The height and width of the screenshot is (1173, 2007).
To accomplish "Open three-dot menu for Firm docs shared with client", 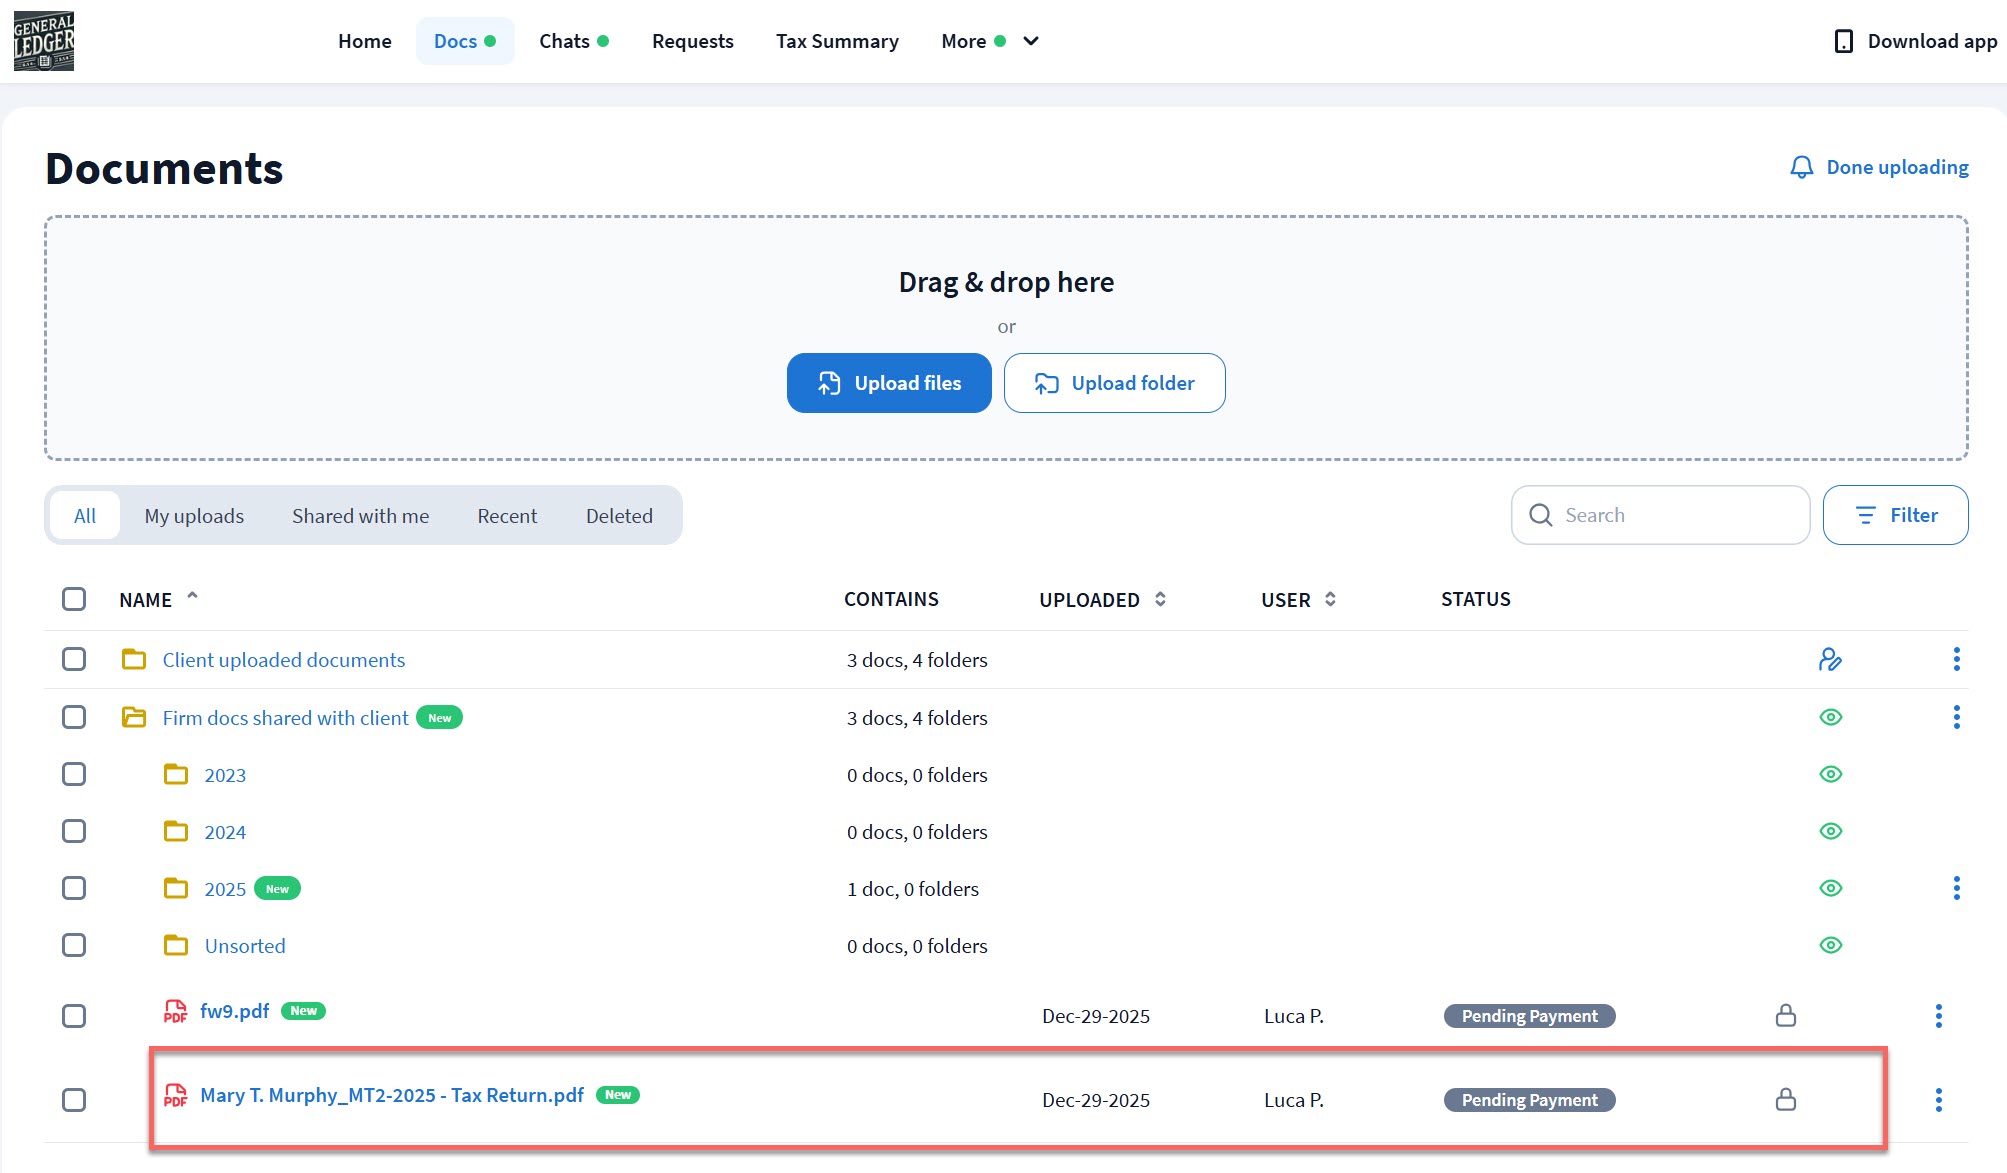I will point(1956,717).
